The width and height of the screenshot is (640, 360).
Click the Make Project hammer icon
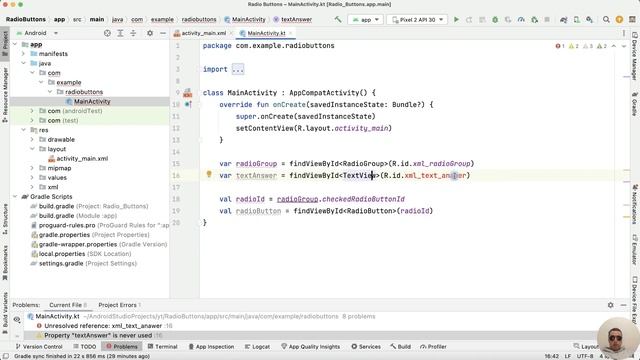(x=338, y=19)
